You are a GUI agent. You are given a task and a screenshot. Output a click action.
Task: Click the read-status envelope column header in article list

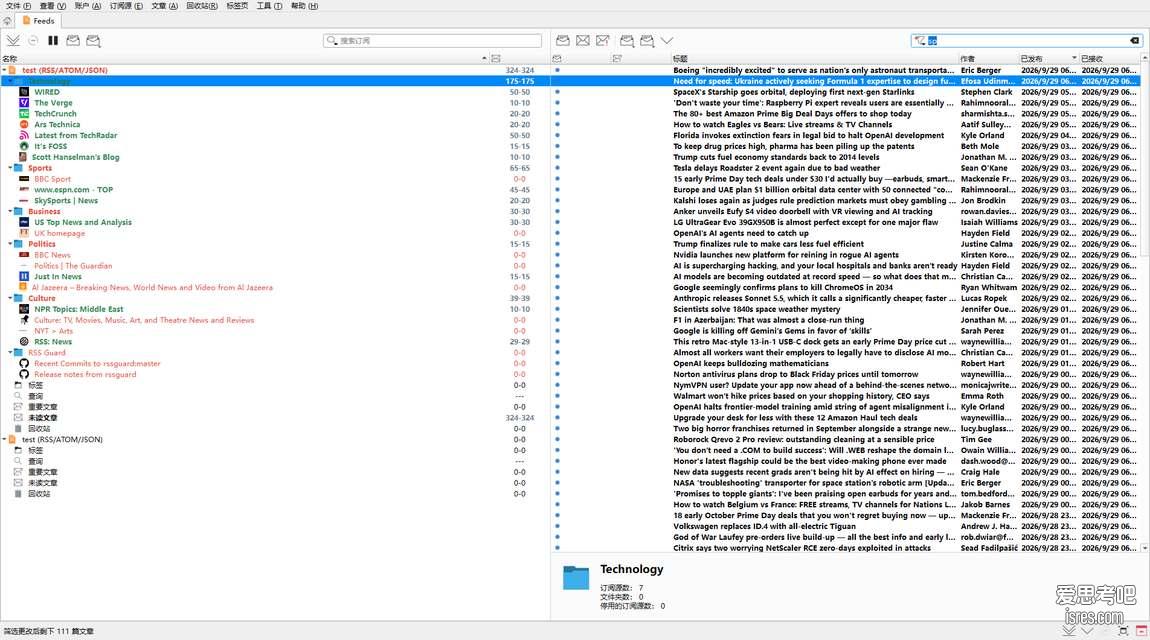pyautogui.click(x=557, y=58)
